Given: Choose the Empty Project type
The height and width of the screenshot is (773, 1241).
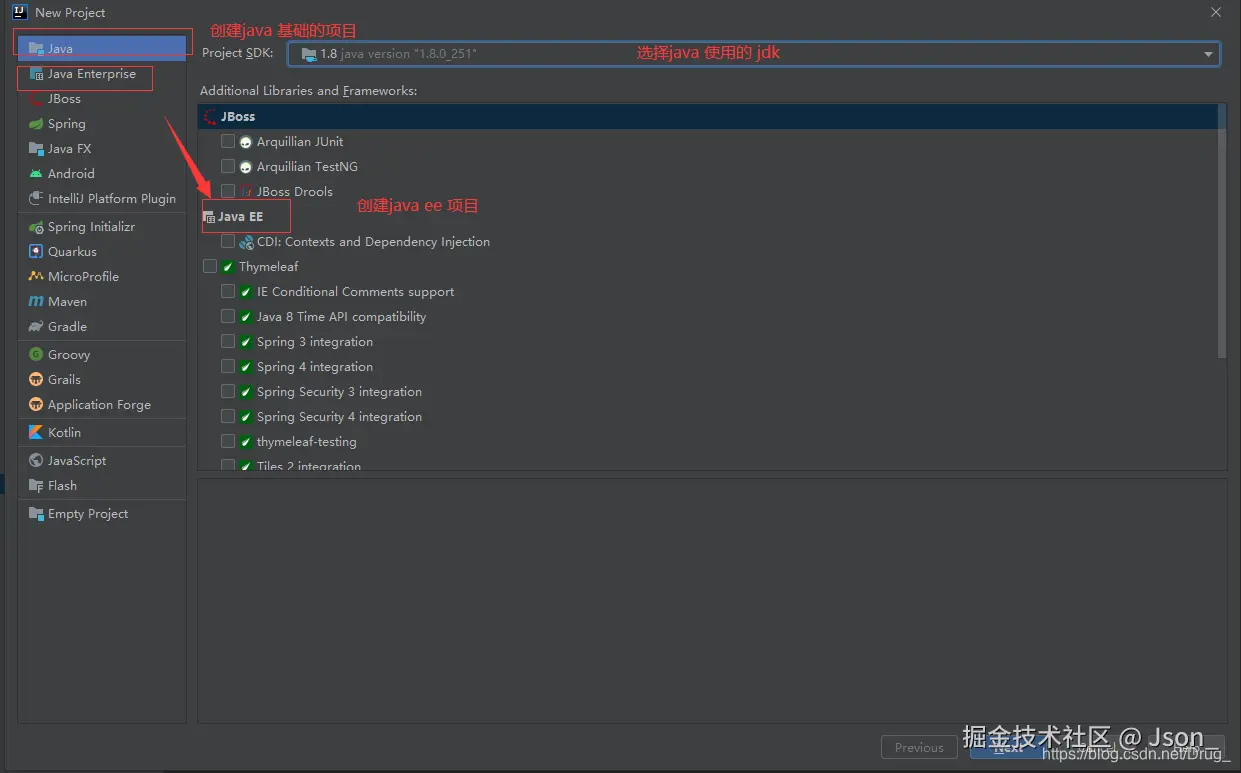Looking at the screenshot, I should tap(102, 514).
